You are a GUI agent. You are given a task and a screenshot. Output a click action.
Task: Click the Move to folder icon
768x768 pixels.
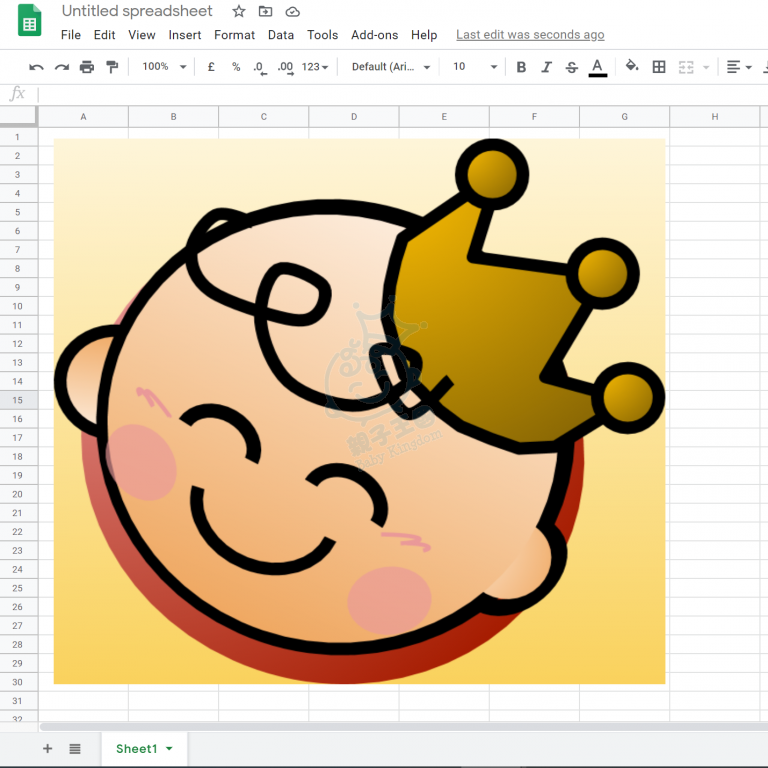point(265,12)
